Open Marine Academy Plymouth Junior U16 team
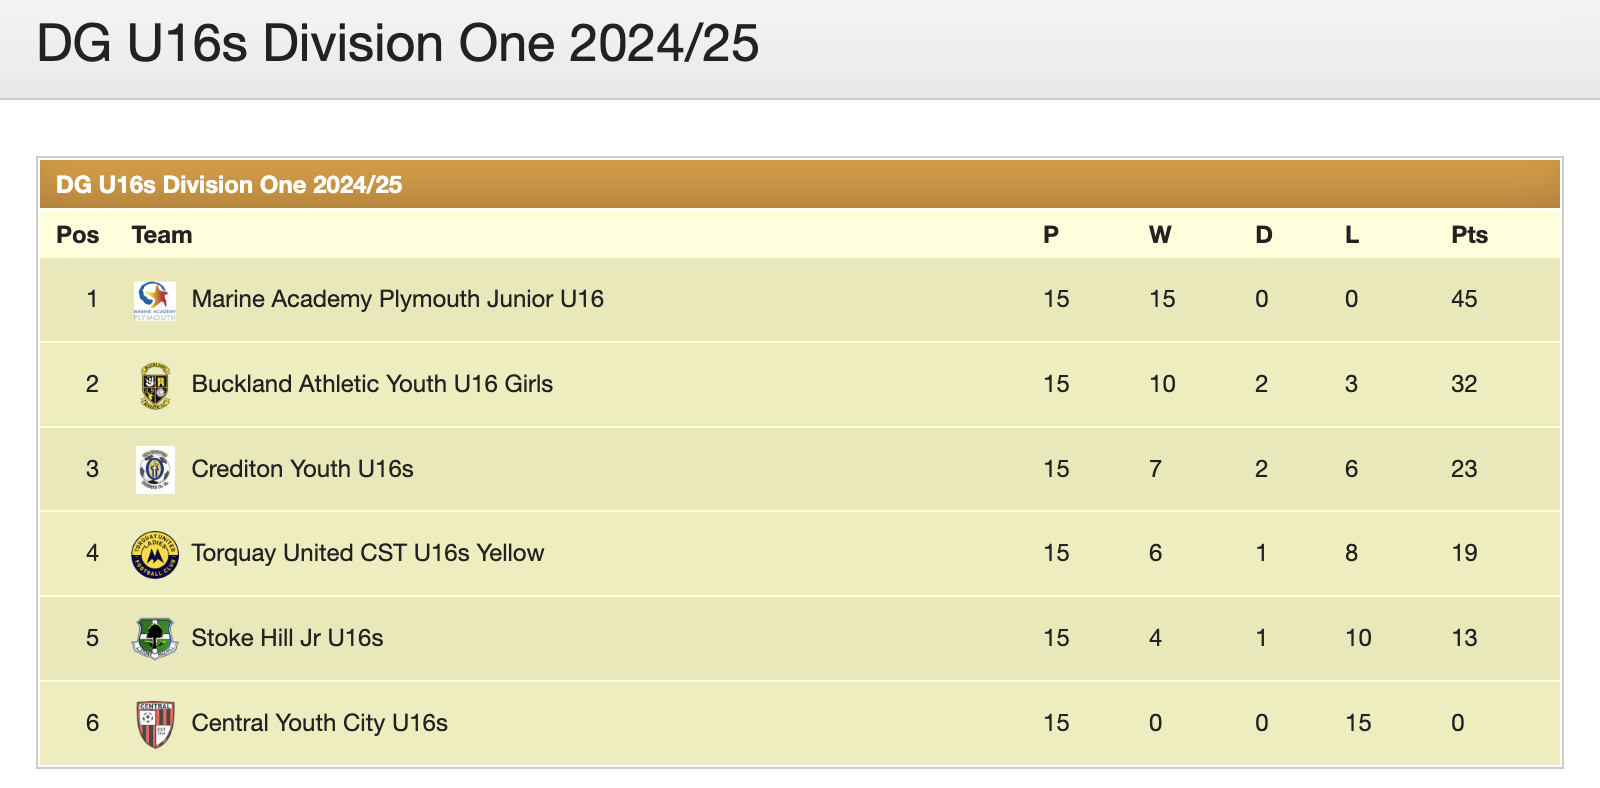This screenshot has height=788, width=1600. (x=397, y=299)
